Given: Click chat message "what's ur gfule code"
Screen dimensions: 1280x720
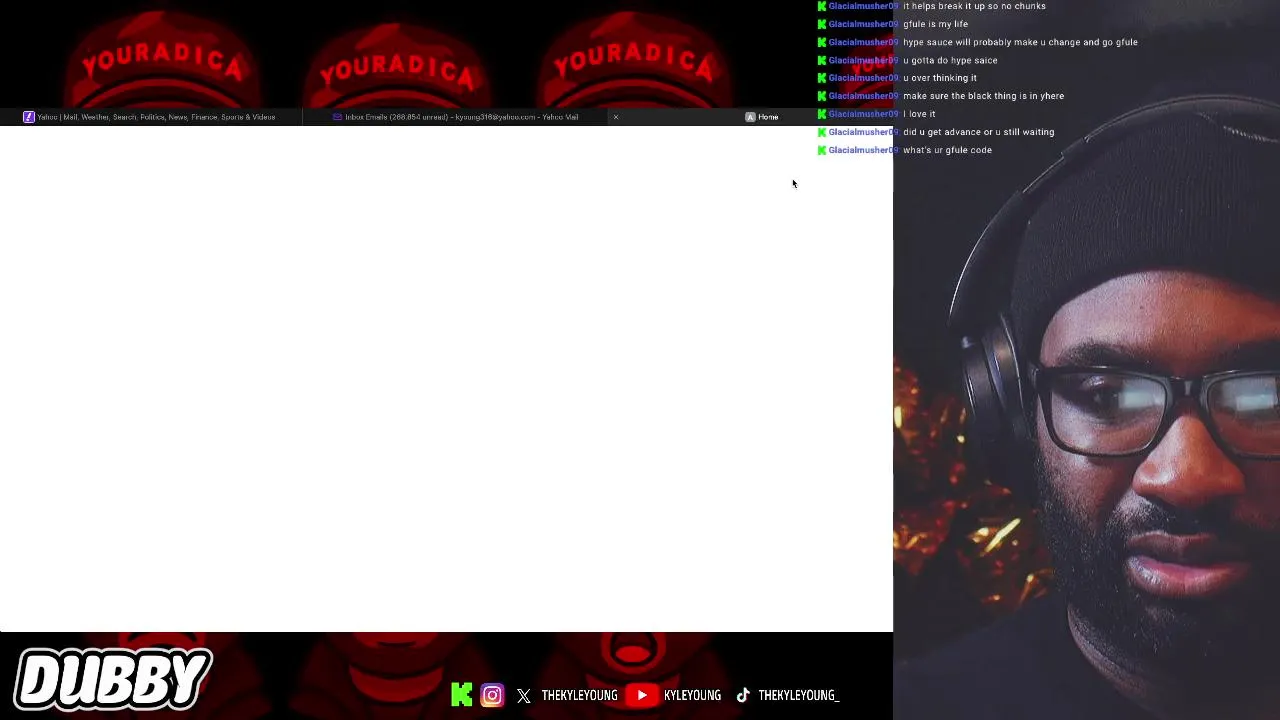Looking at the screenshot, I should [947, 150].
